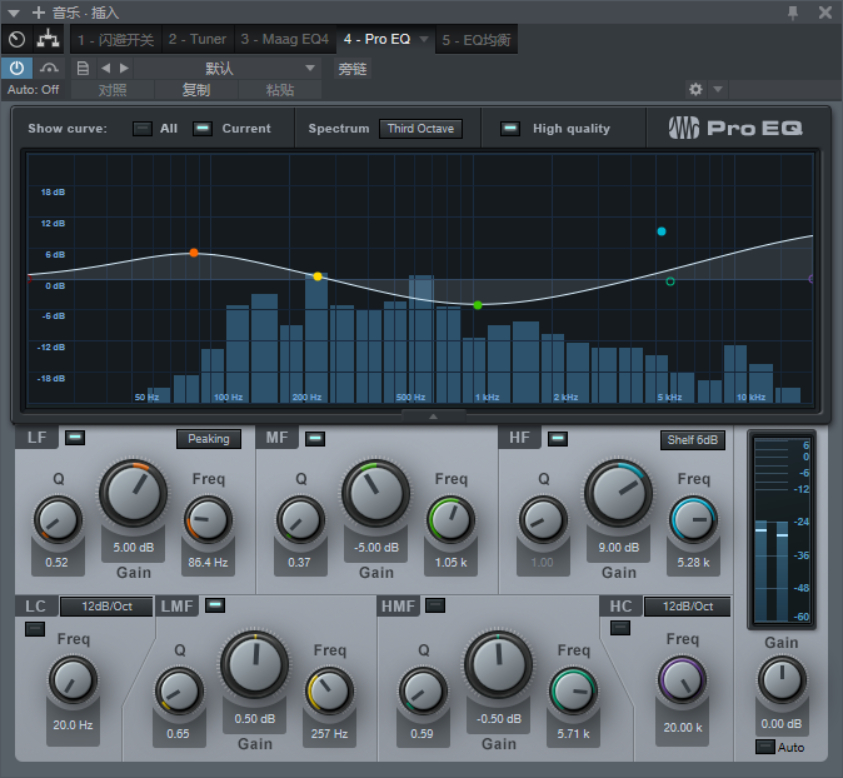Go to the previous preset arrow
Viewport: 843px width, 778px height.
coord(105,68)
